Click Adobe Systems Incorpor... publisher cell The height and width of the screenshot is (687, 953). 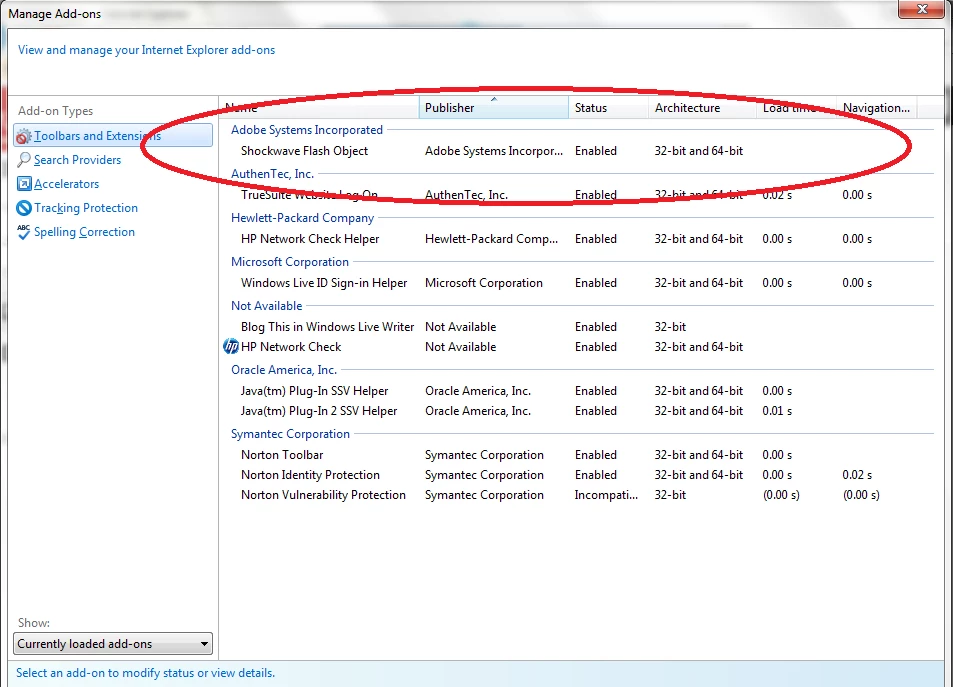point(494,151)
